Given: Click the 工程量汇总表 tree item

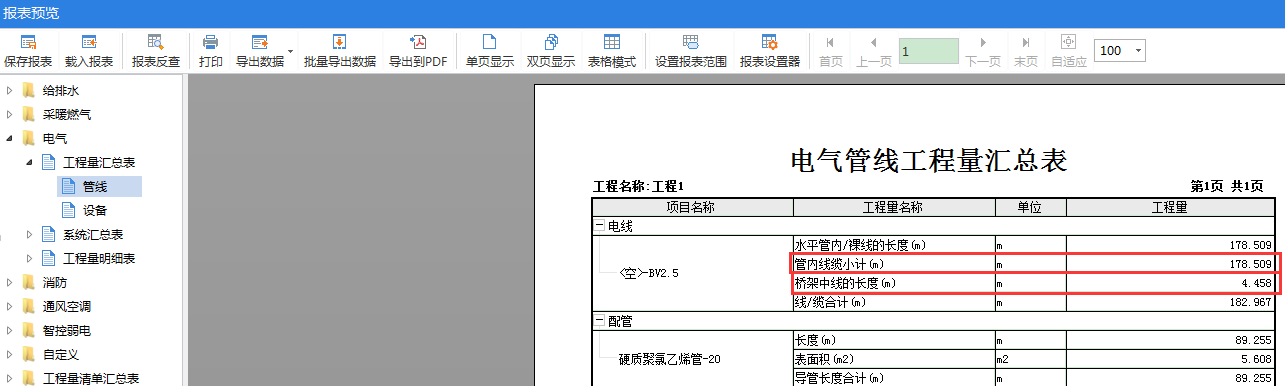Looking at the screenshot, I should pos(99,162).
